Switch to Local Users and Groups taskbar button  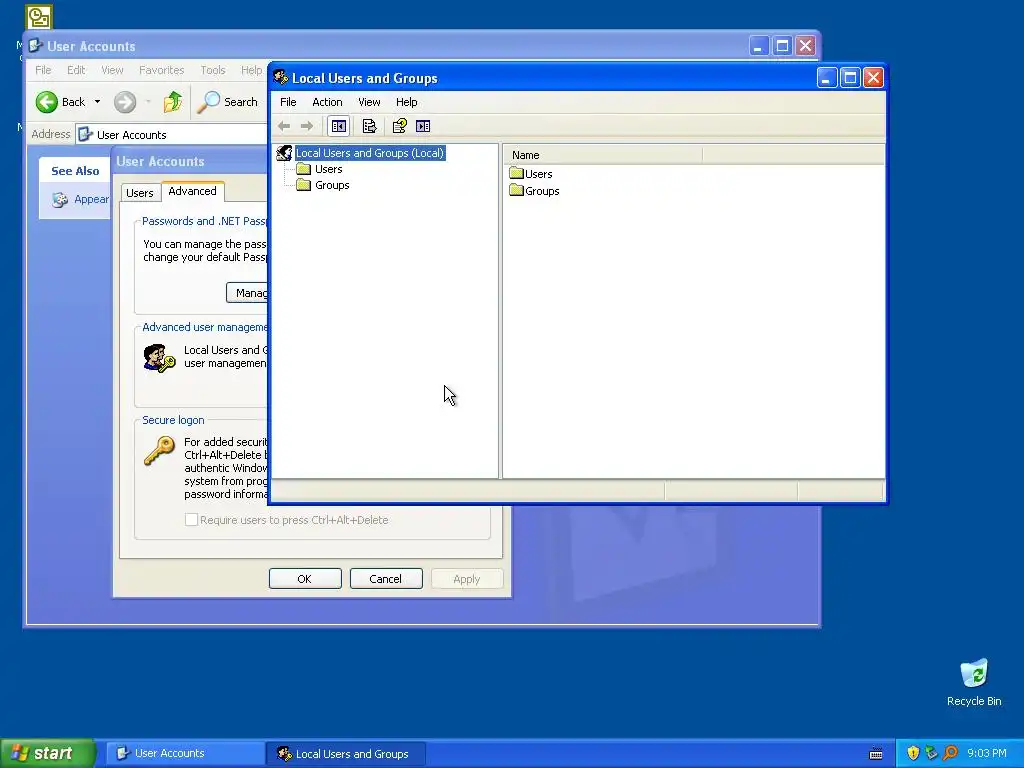point(345,754)
